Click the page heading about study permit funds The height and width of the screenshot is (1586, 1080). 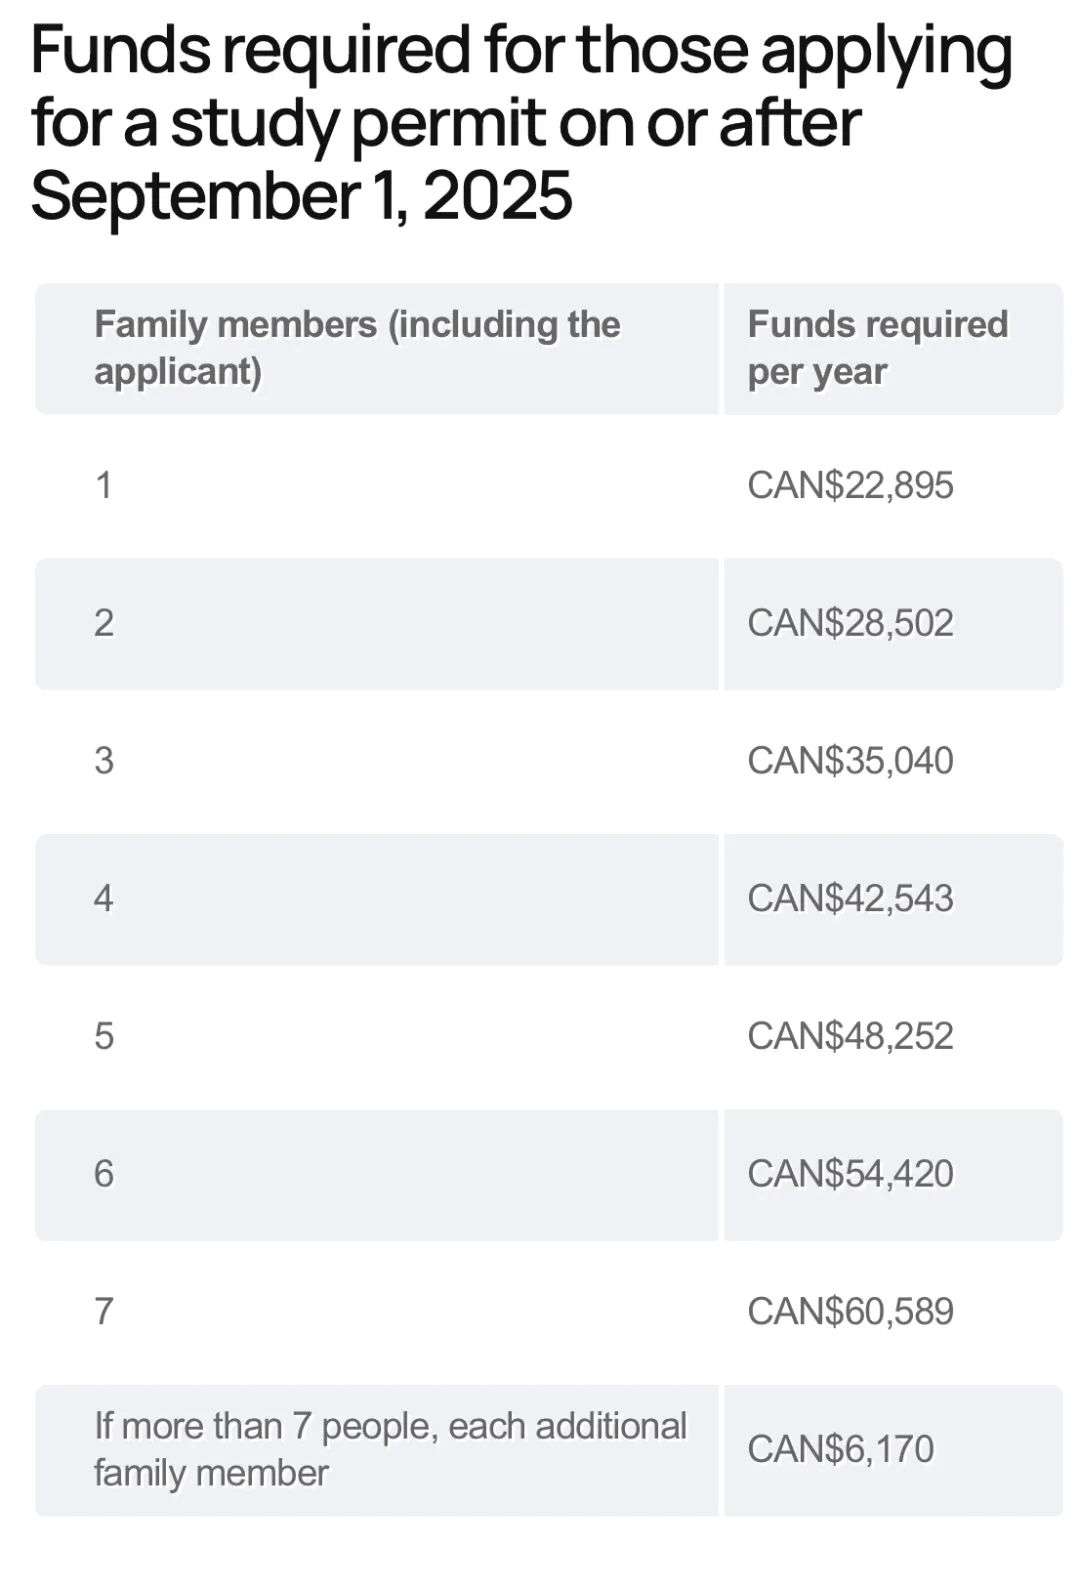click(x=521, y=122)
